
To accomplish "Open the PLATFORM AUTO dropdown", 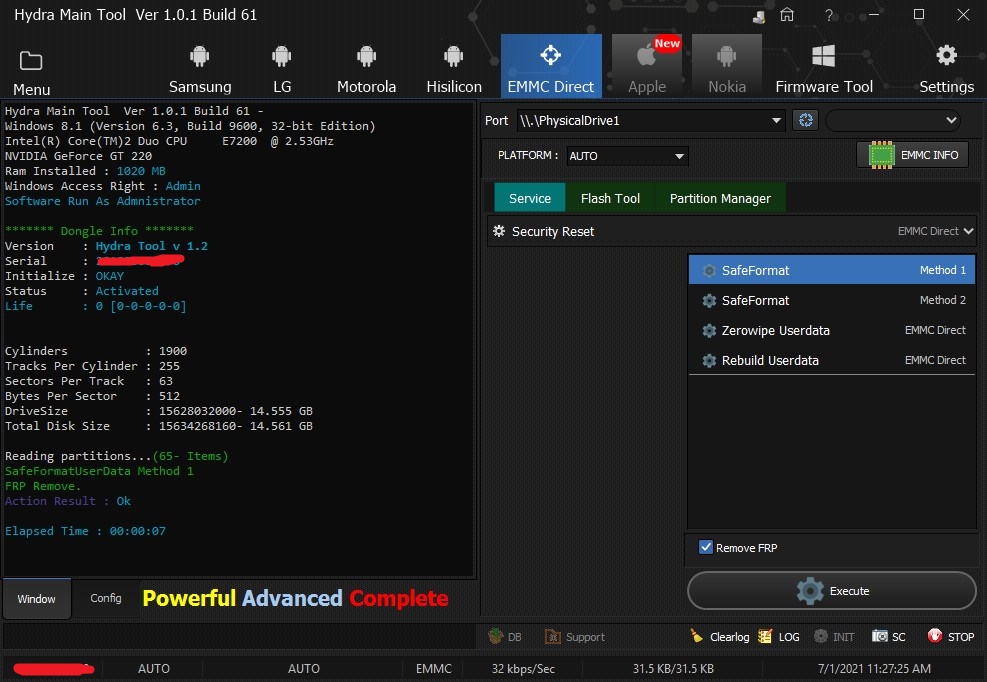I will 627,156.
